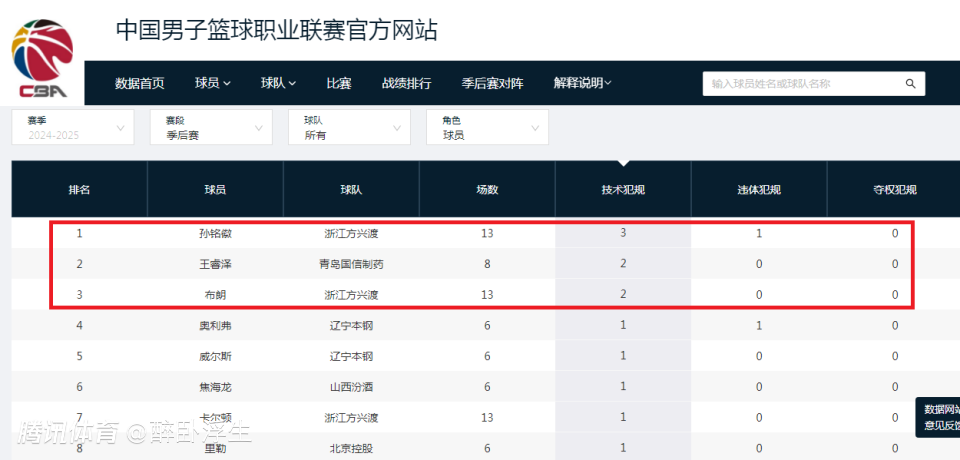The width and height of the screenshot is (960, 460).
Task: Click the search magnifier icon
Action: tap(910, 84)
